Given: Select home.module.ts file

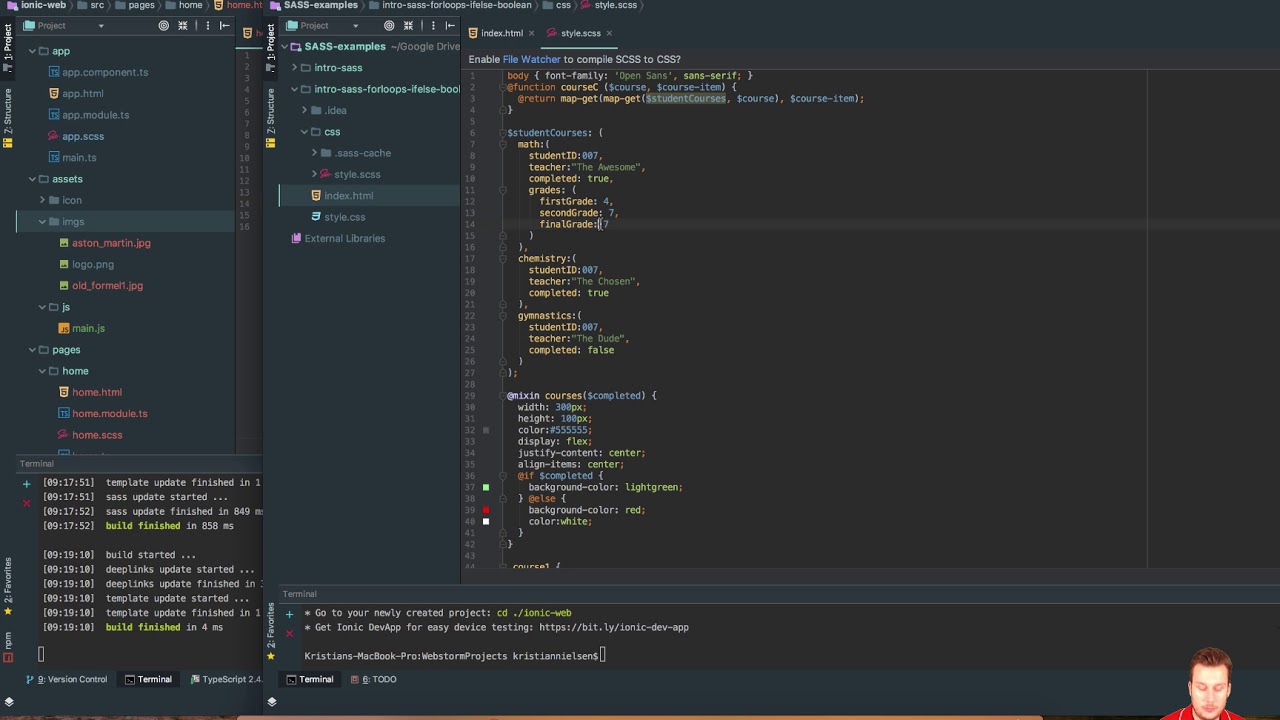Looking at the screenshot, I should (x=109, y=414).
